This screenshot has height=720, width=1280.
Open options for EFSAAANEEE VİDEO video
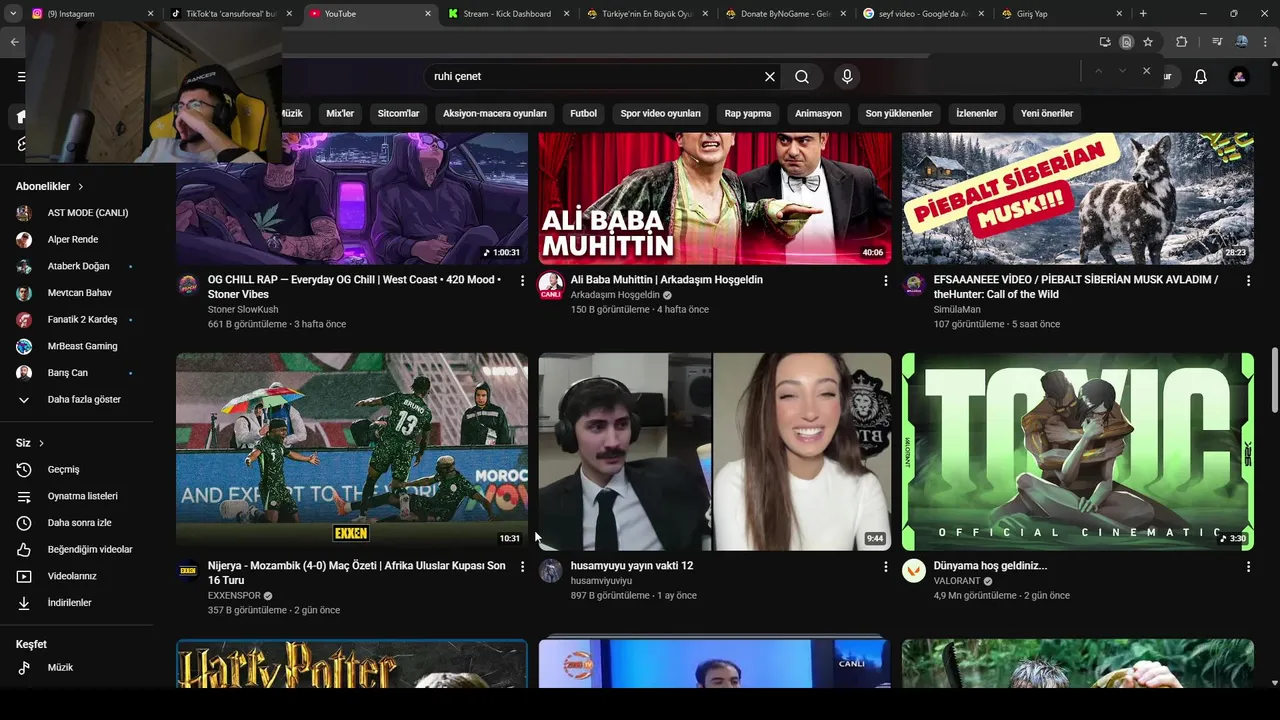tap(1248, 281)
